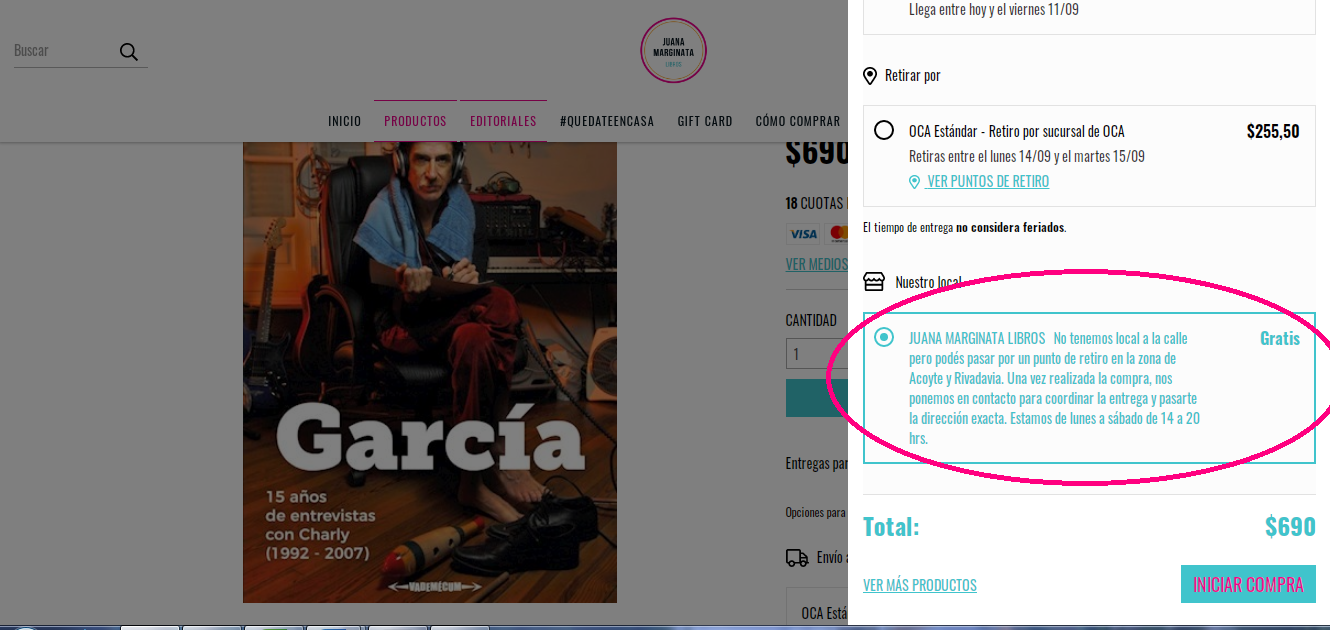Open the GIFT CARD menu item
The image size is (1330, 630).
pyautogui.click(x=705, y=121)
